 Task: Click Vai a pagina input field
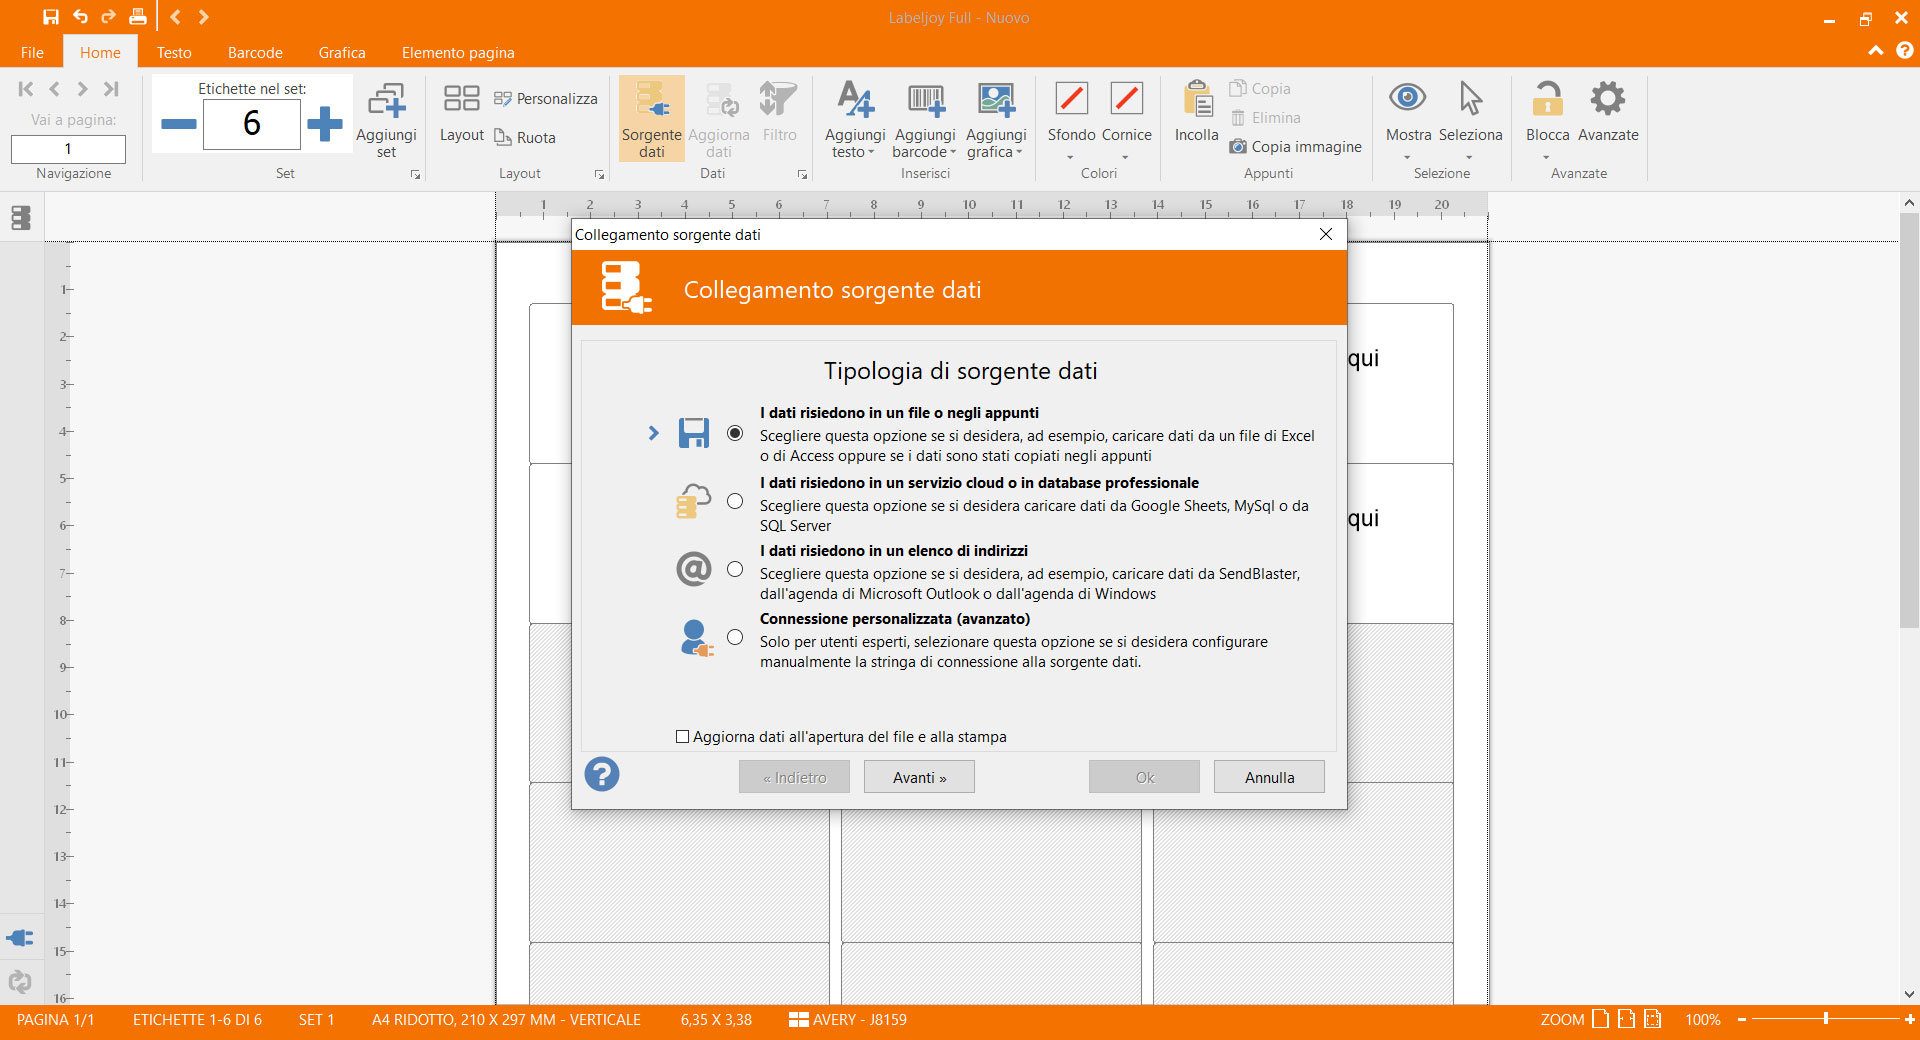(68, 149)
